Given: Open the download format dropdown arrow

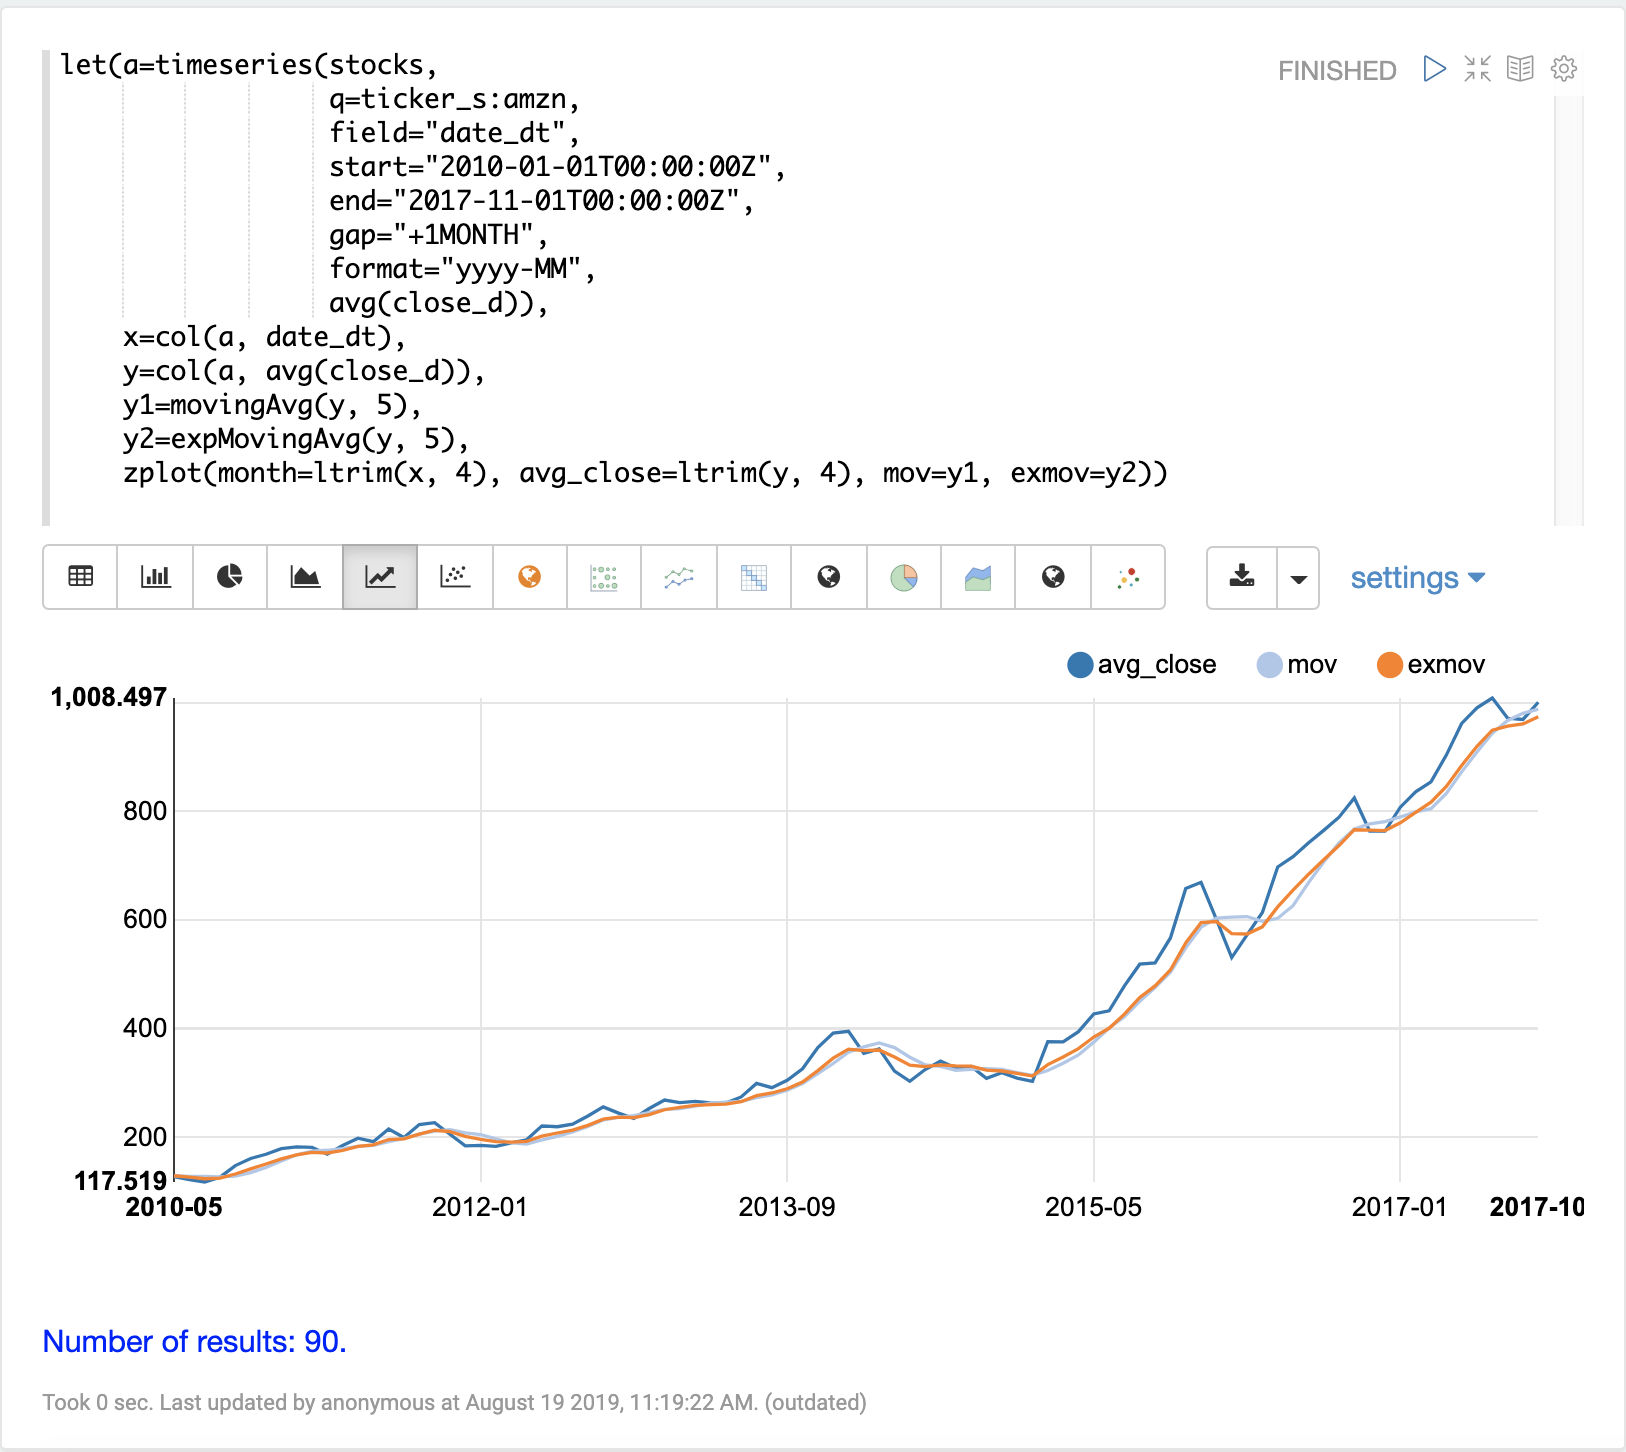Looking at the screenshot, I should (x=1298, y=578).
